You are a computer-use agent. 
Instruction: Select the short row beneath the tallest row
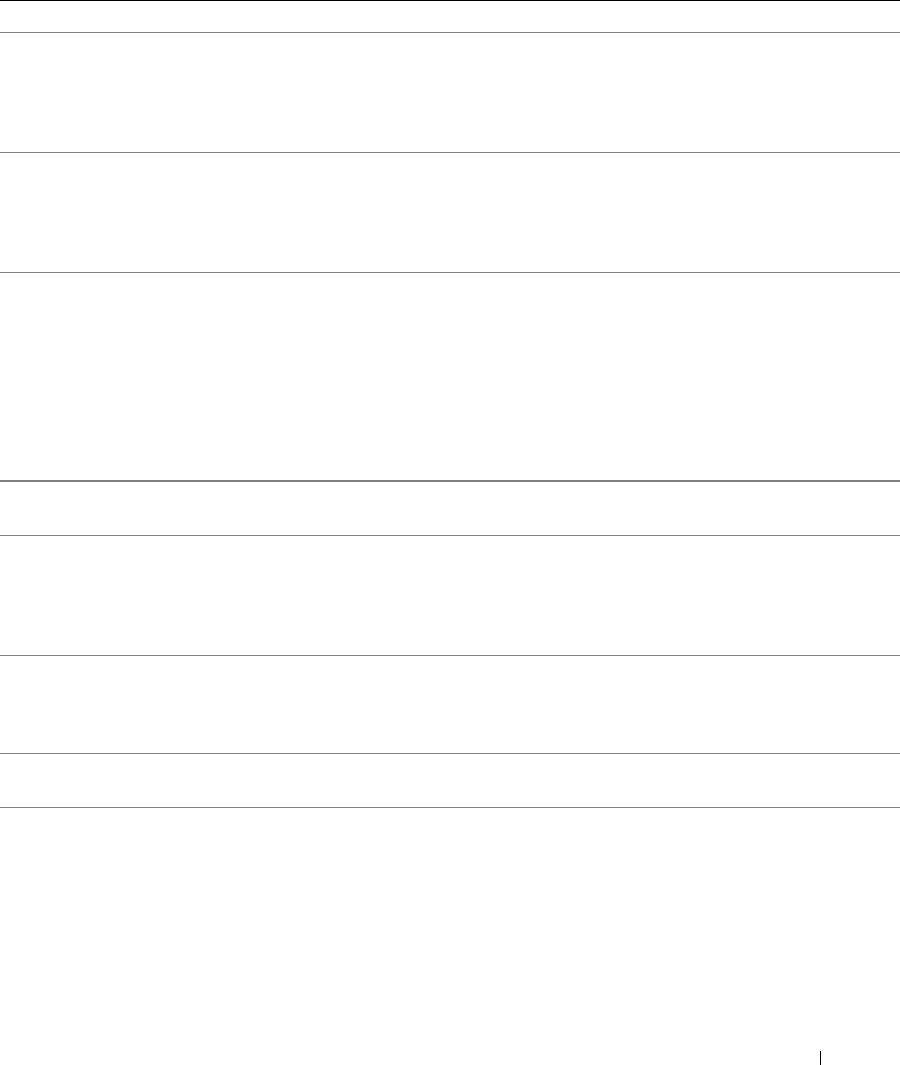[450, 508]
